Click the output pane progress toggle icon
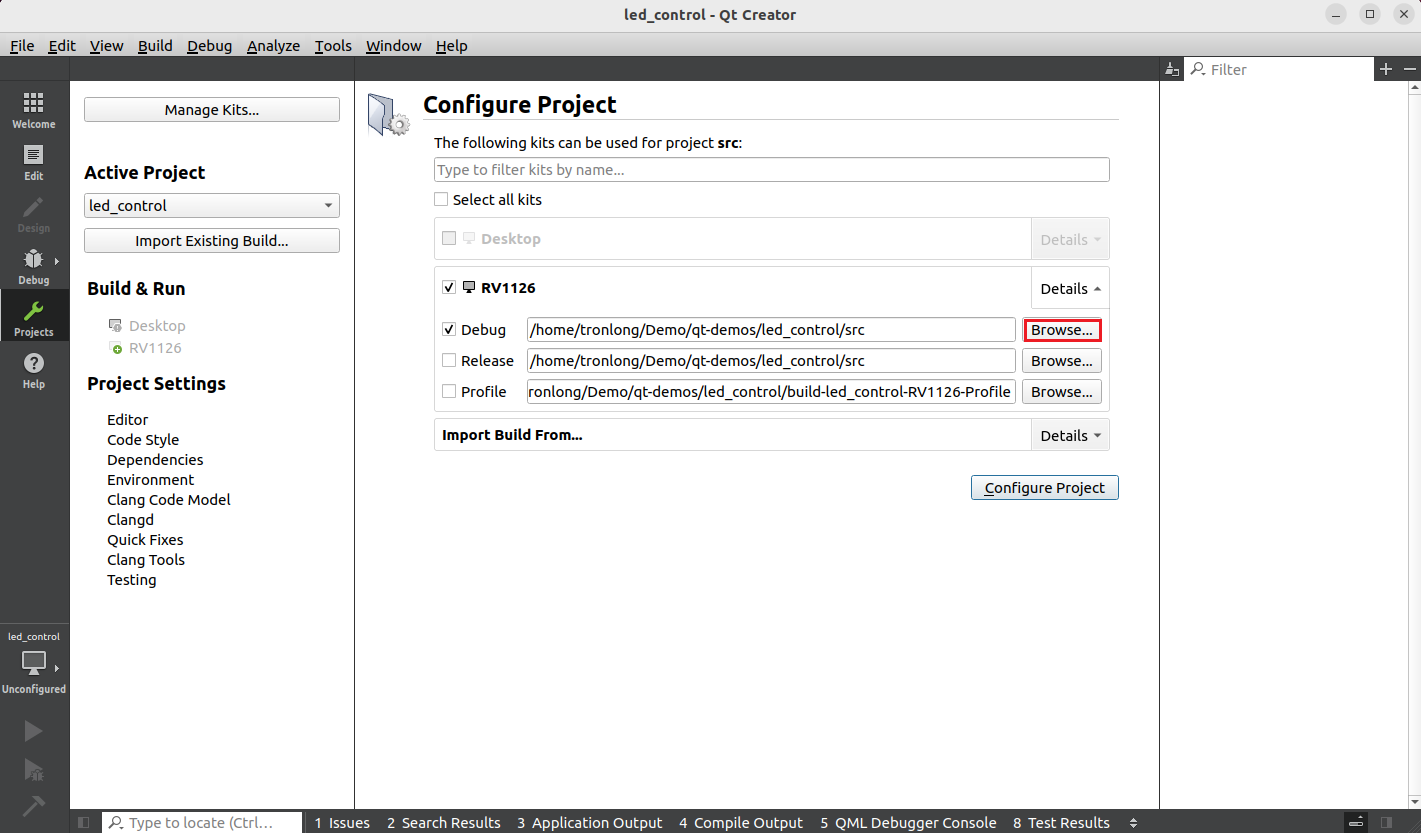Screen dimensions: 1421x833 pos(1355,823)
